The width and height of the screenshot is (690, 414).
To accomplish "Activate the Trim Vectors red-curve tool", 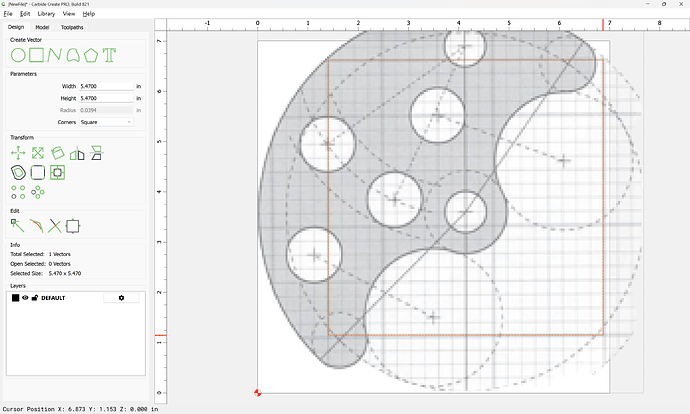I will point(36,226).
